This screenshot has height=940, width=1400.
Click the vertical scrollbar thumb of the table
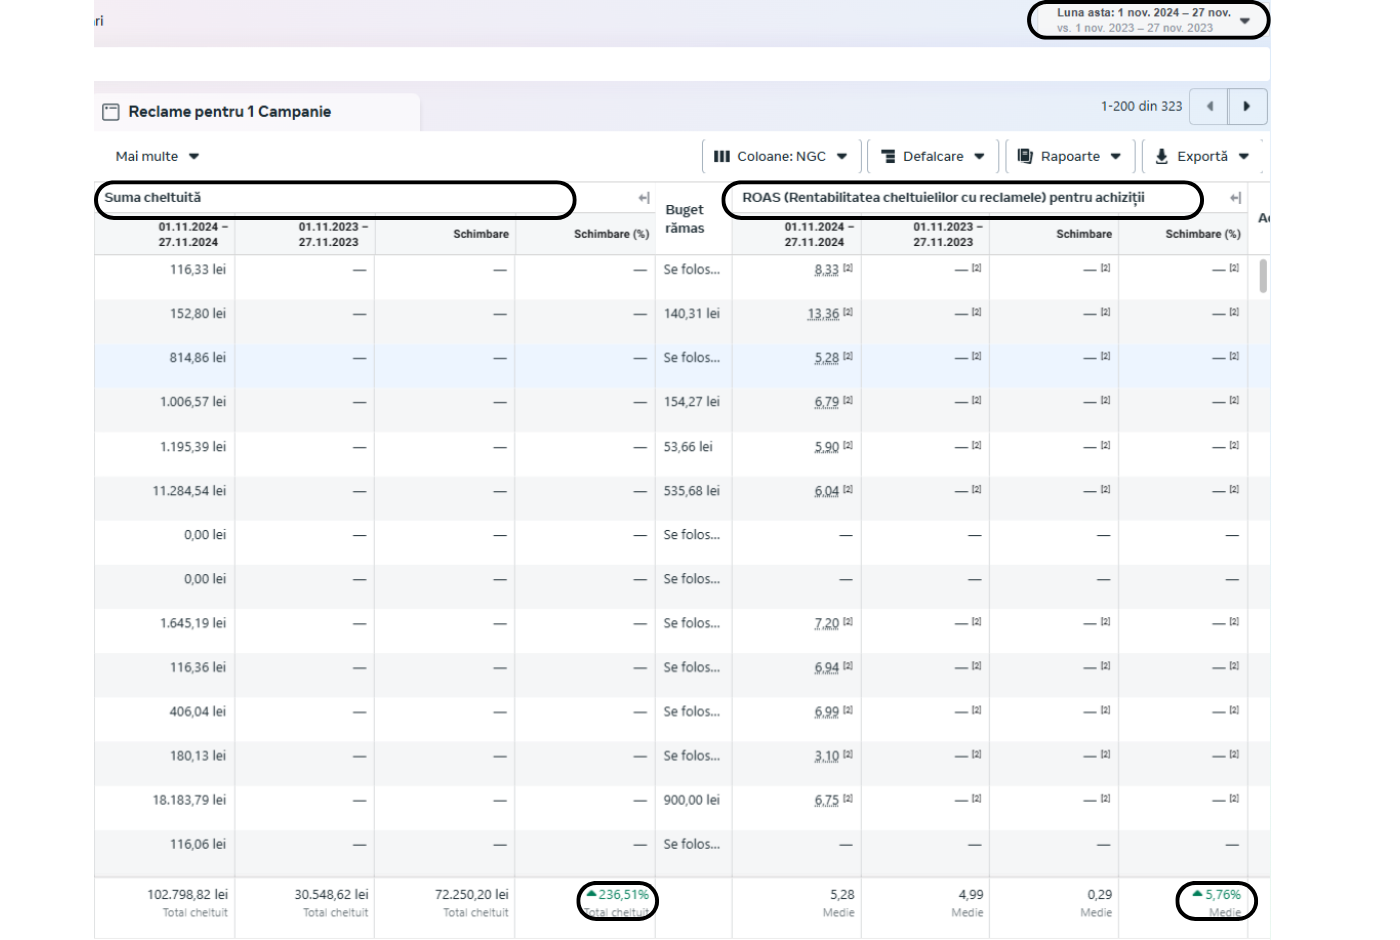point(1263,276)
